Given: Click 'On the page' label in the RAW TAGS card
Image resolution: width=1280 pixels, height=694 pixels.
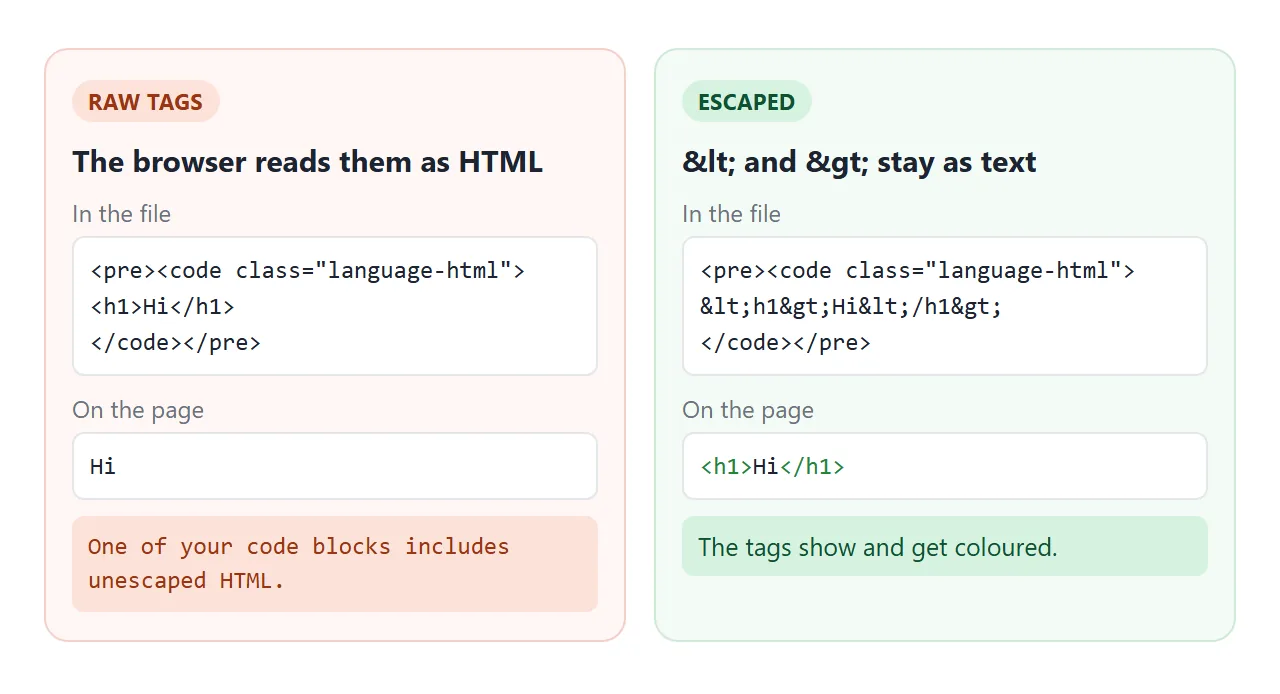Looking at the screenshot, I should 138,410.
